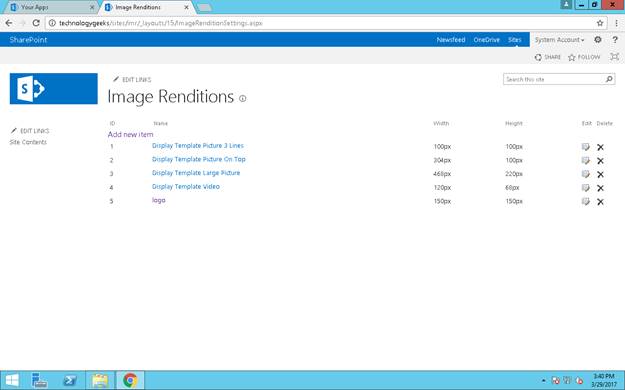625x390 pixels.
Task: Click the SharePoint site logo
Action: 53,89
